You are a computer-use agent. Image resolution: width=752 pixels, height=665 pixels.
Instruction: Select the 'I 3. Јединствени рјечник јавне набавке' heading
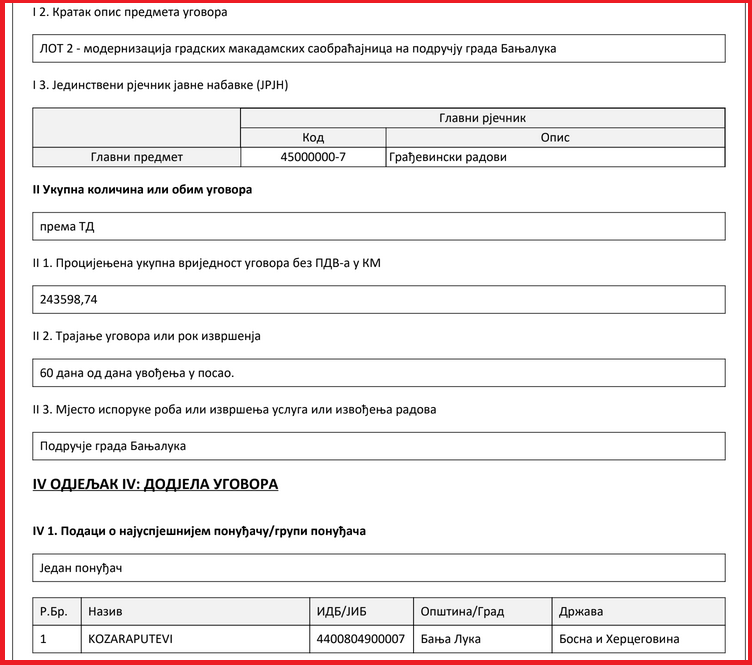(160, 85)
